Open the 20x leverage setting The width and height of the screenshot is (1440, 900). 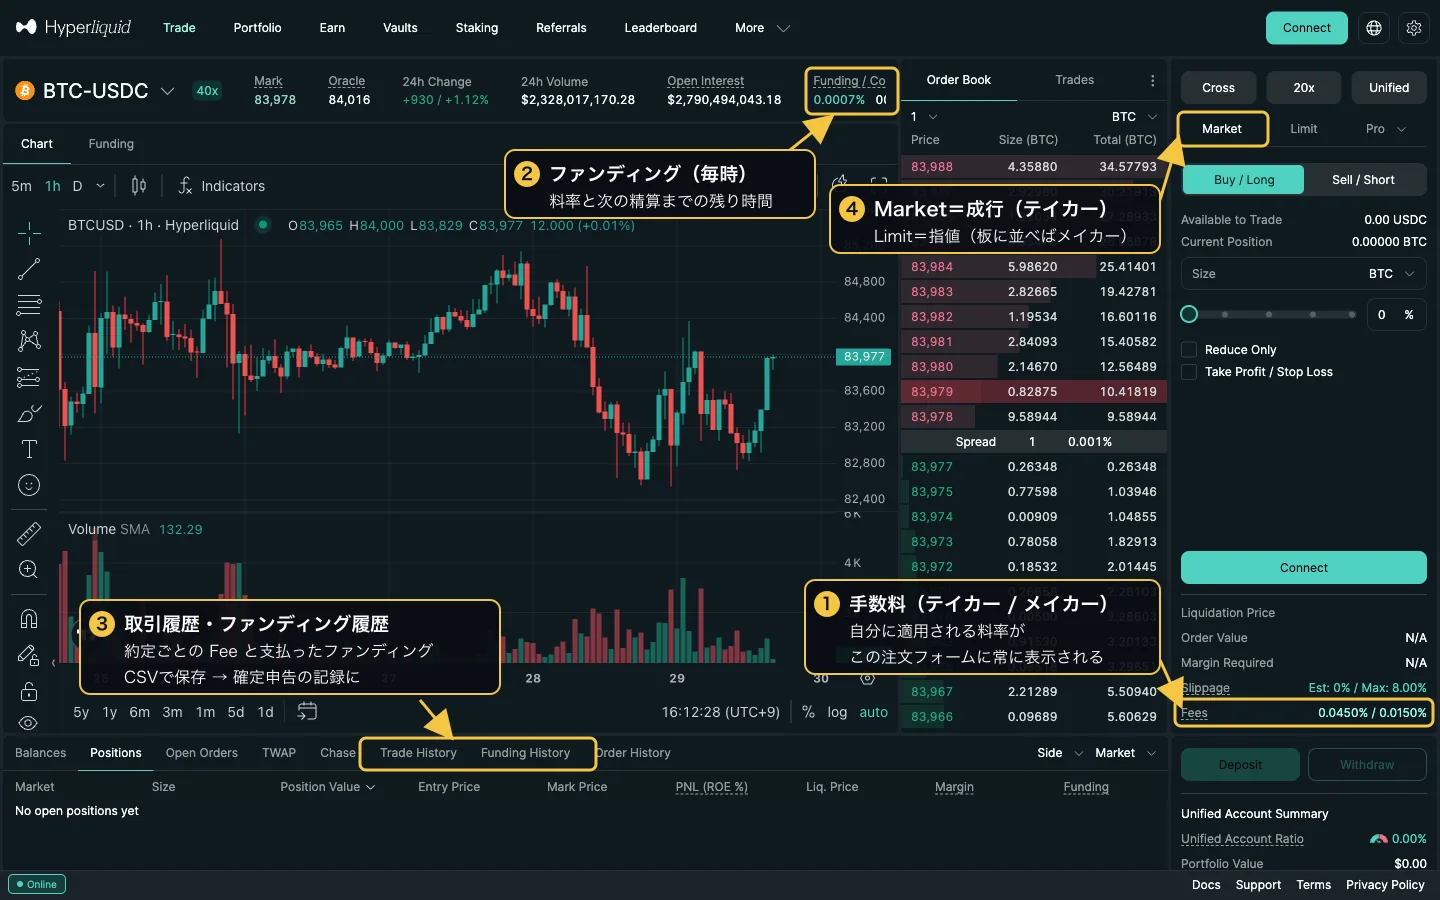pyautogui.click(x=1303, y=88)
